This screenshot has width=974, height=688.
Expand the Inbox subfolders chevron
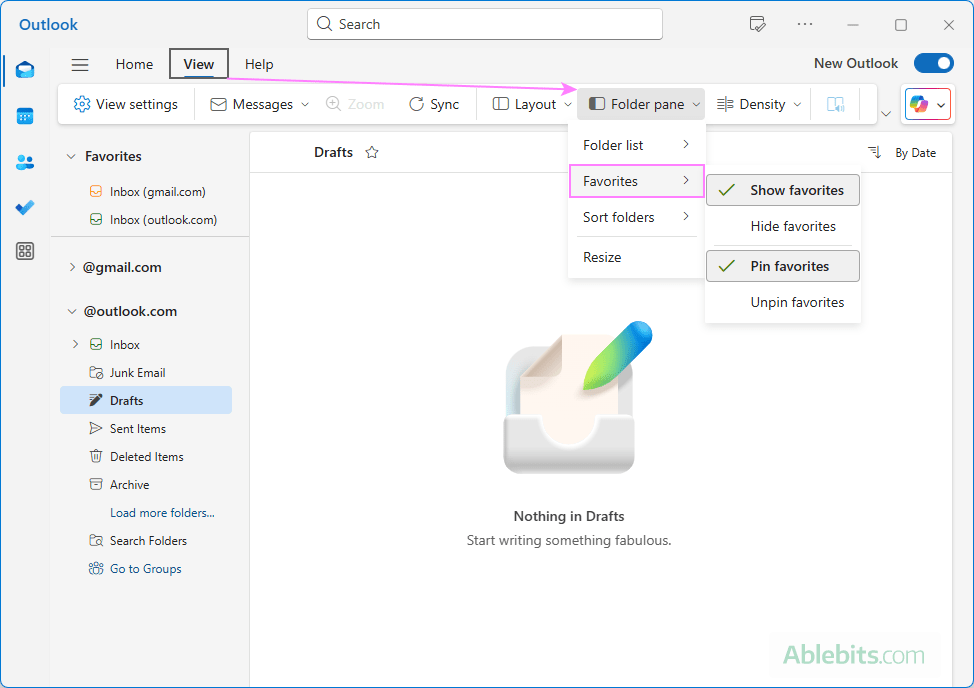click(75, 344)
